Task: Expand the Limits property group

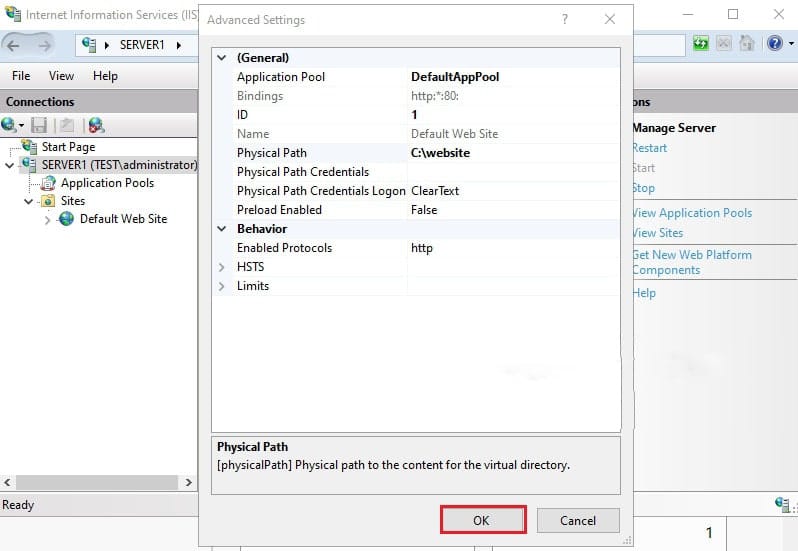Action: 221,286
